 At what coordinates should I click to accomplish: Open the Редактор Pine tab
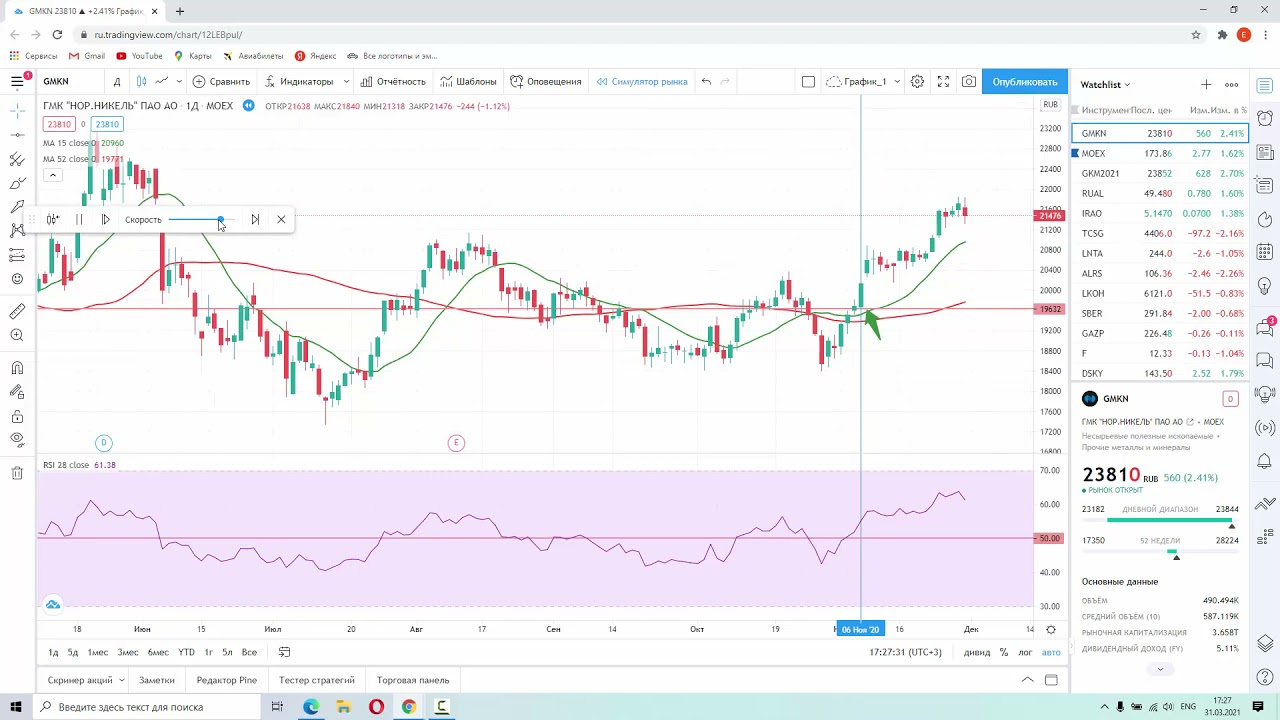(x=227, y=680)
